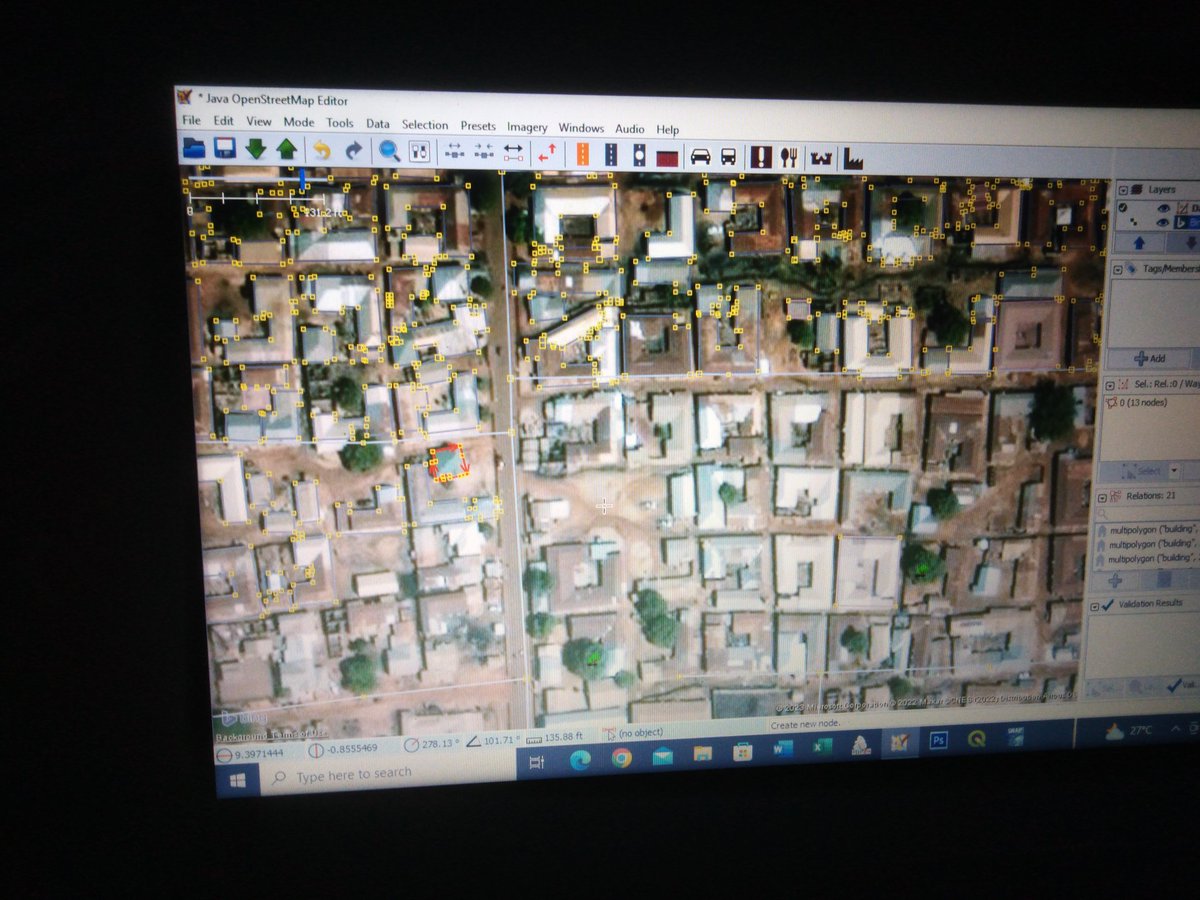This screenshot has height=900, width=1200.
Task: Open the View menu
Action: pyautogui.click(x=258, y=121)
